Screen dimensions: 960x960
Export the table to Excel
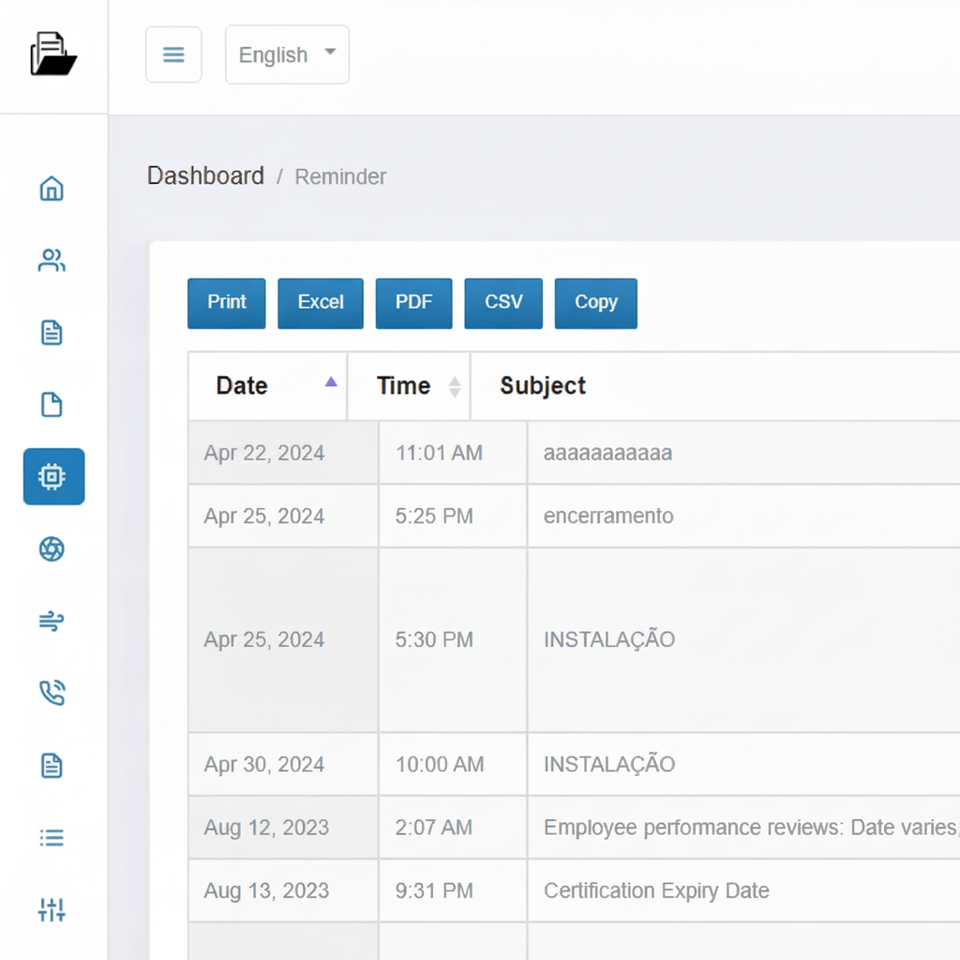coord(320,303)
